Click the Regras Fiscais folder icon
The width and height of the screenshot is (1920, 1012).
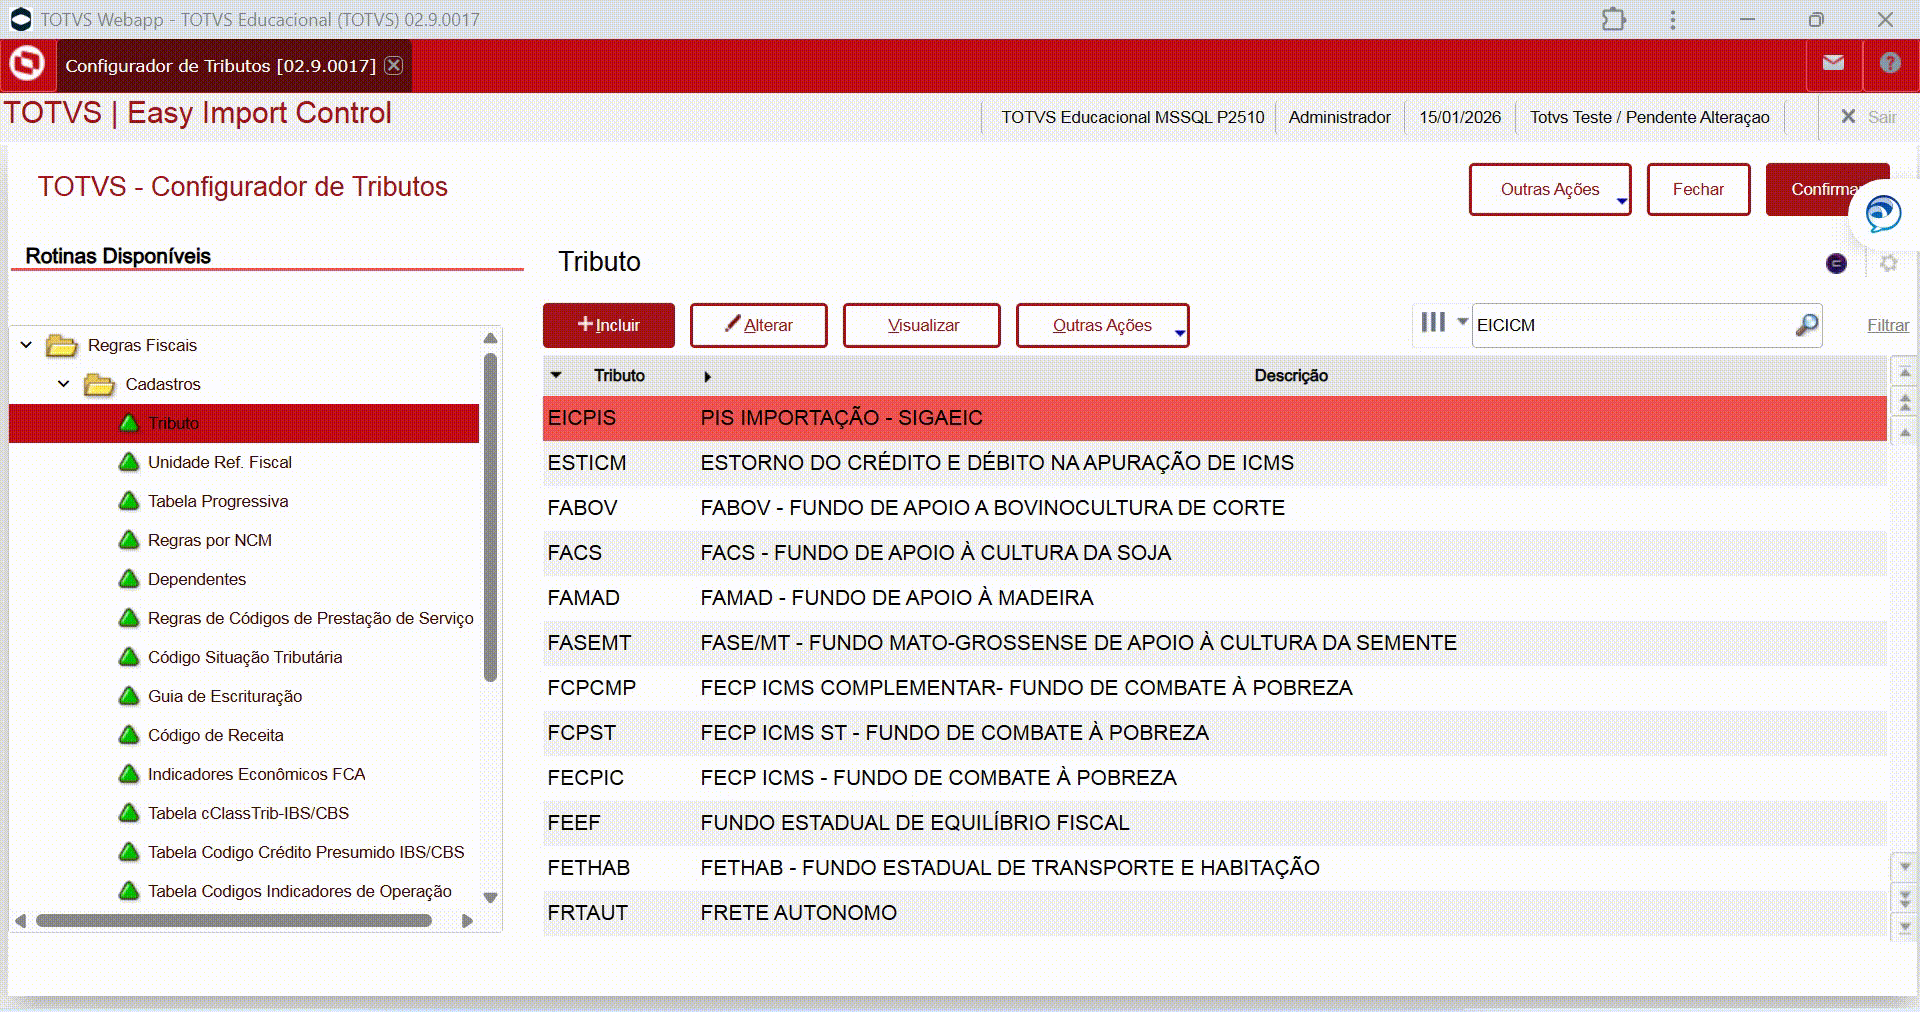(x=62, y=345)
